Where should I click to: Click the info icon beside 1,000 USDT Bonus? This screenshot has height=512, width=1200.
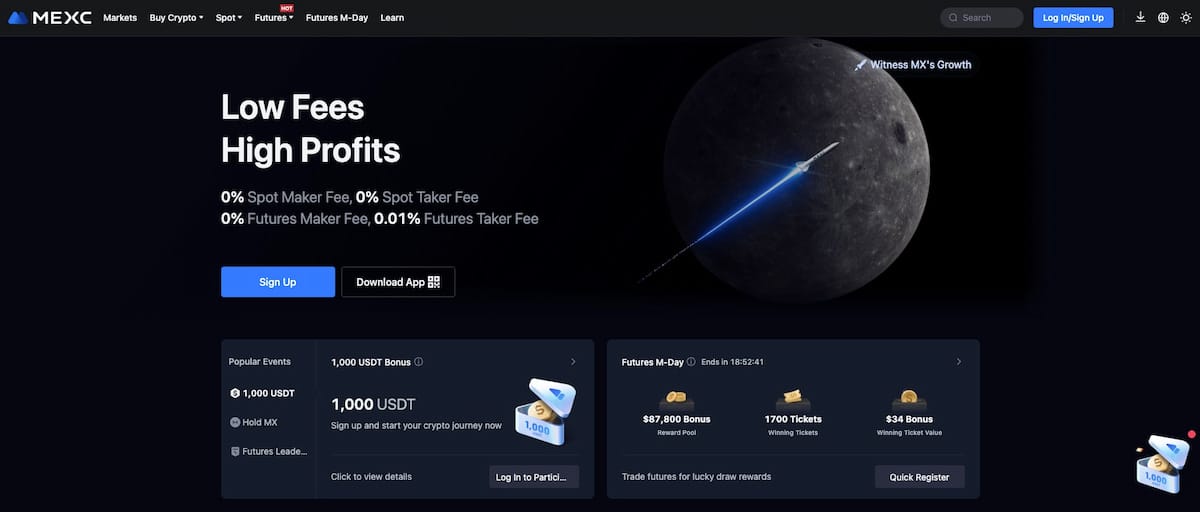(418, 362)
